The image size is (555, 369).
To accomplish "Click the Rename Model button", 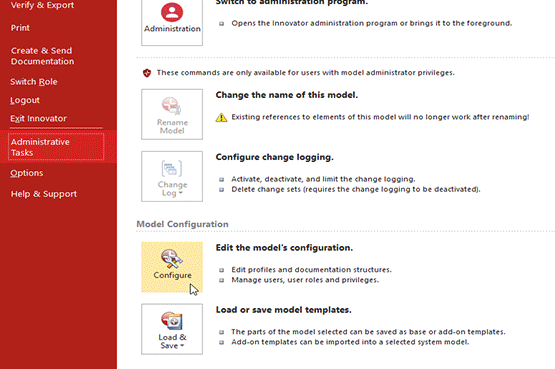I will [x=172, y=114].
